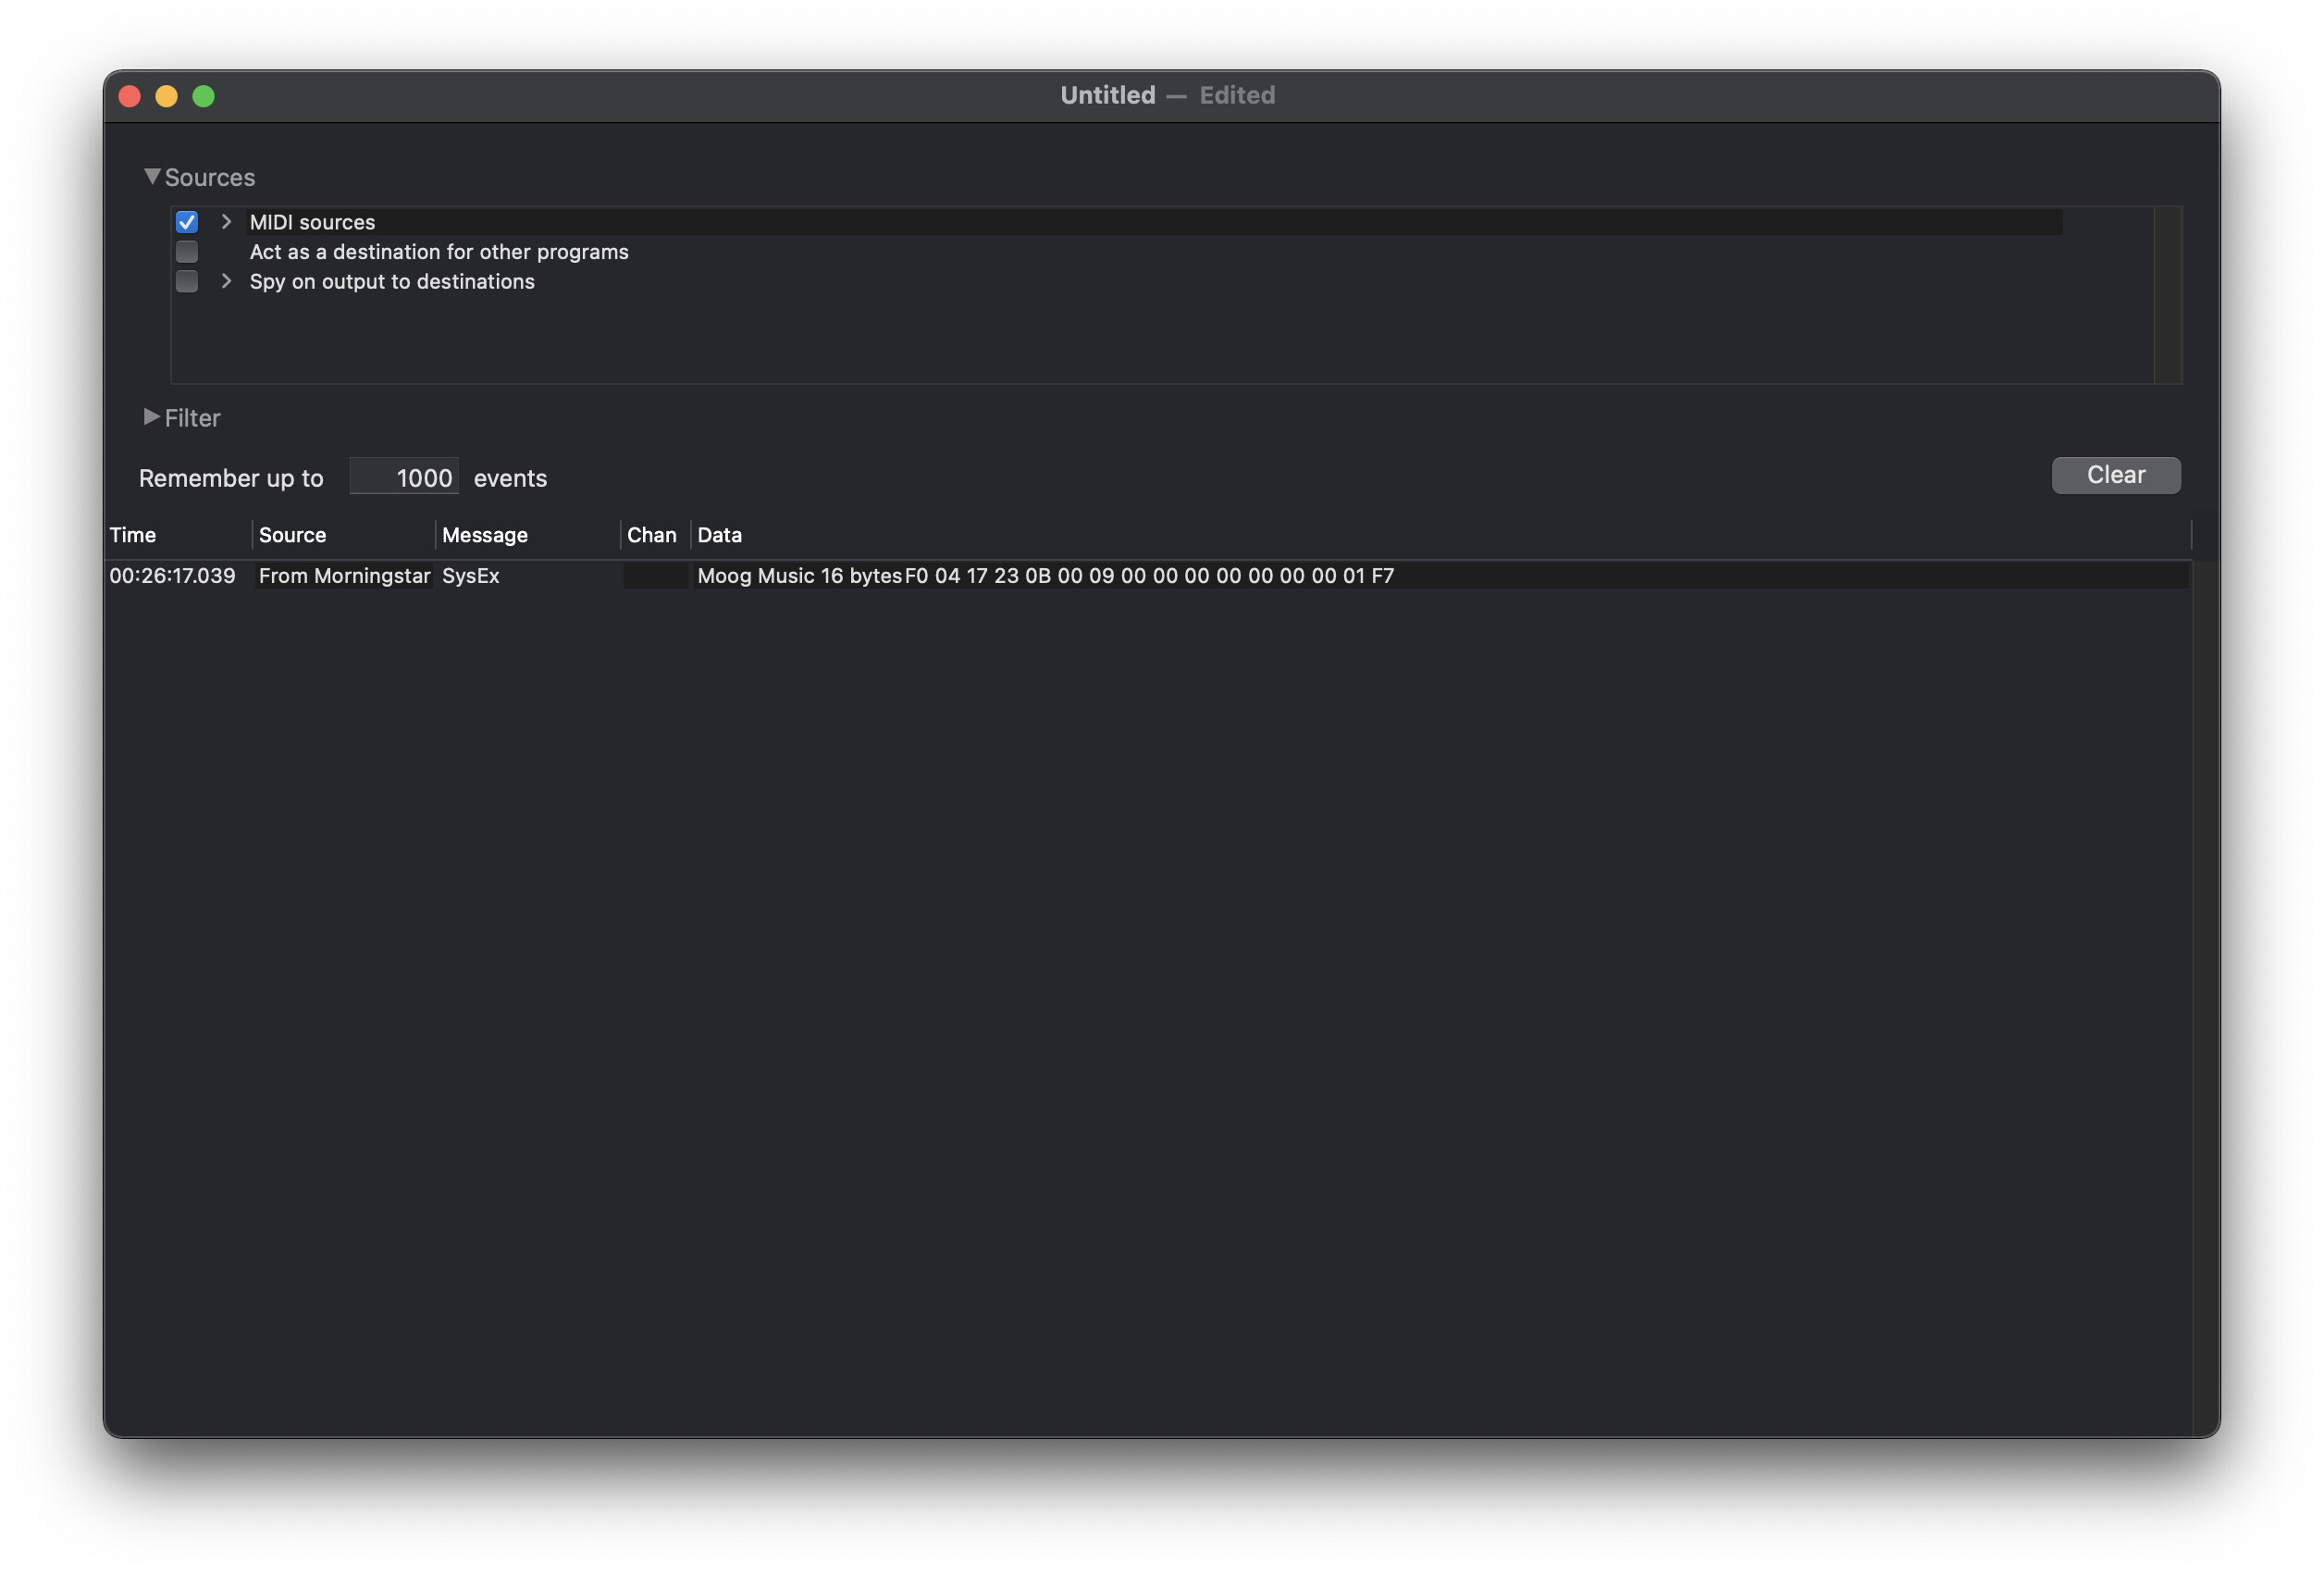Check Spy on output to destinations
This screenshot has height=1575, width=2324.
(187, 282)
